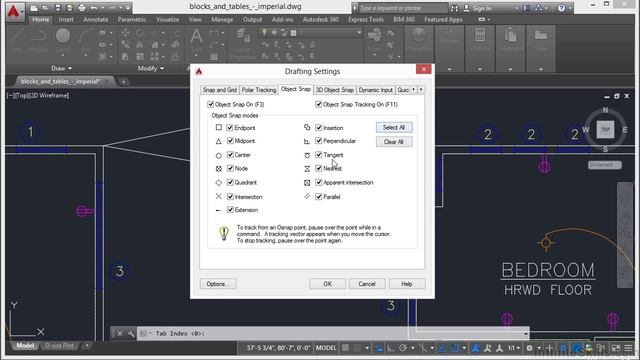Toggle the Apparent intersection checkbox
Image resolution: width=640 pixels, height=360 pixels.
coord(318,182)
